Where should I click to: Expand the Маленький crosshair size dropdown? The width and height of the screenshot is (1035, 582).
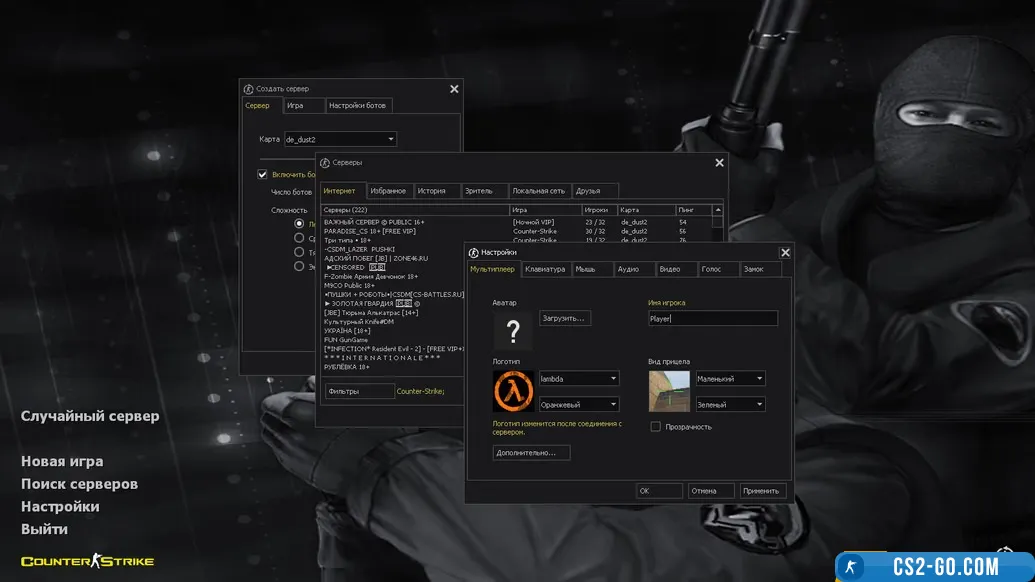pyautogui.click(x=730, y=379)
